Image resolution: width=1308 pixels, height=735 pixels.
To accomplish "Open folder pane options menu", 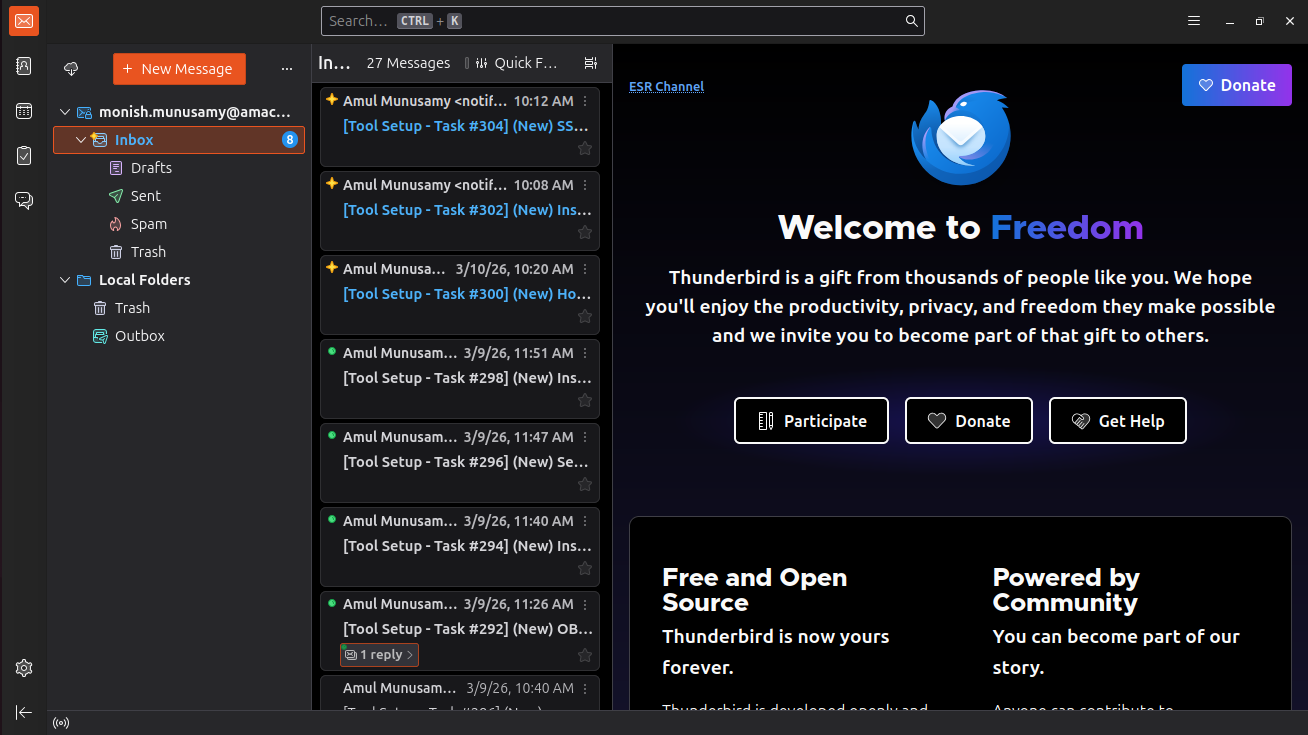I will click(287, 69).
